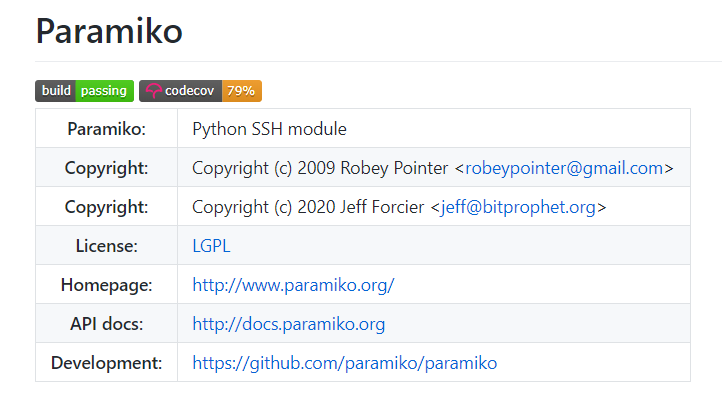Email robeypointer@gmail.com via the link
The image size is (722, 405).
coord(564,168)
